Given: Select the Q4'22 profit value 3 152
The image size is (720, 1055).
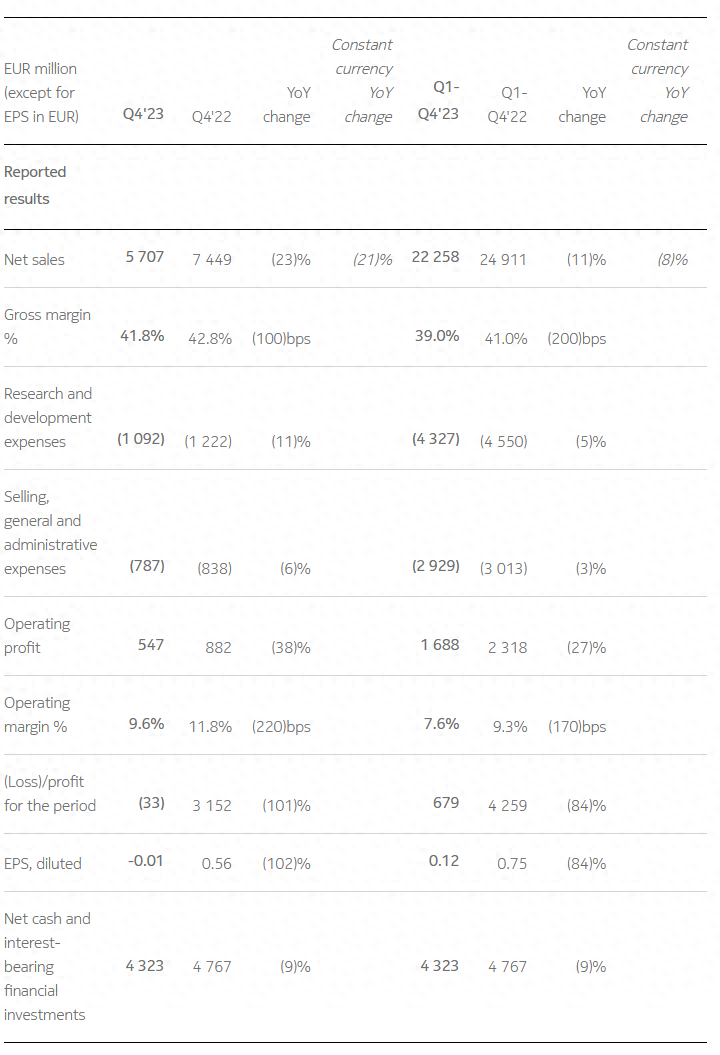Looking at the screenshot, I should [x=211, y=806].
